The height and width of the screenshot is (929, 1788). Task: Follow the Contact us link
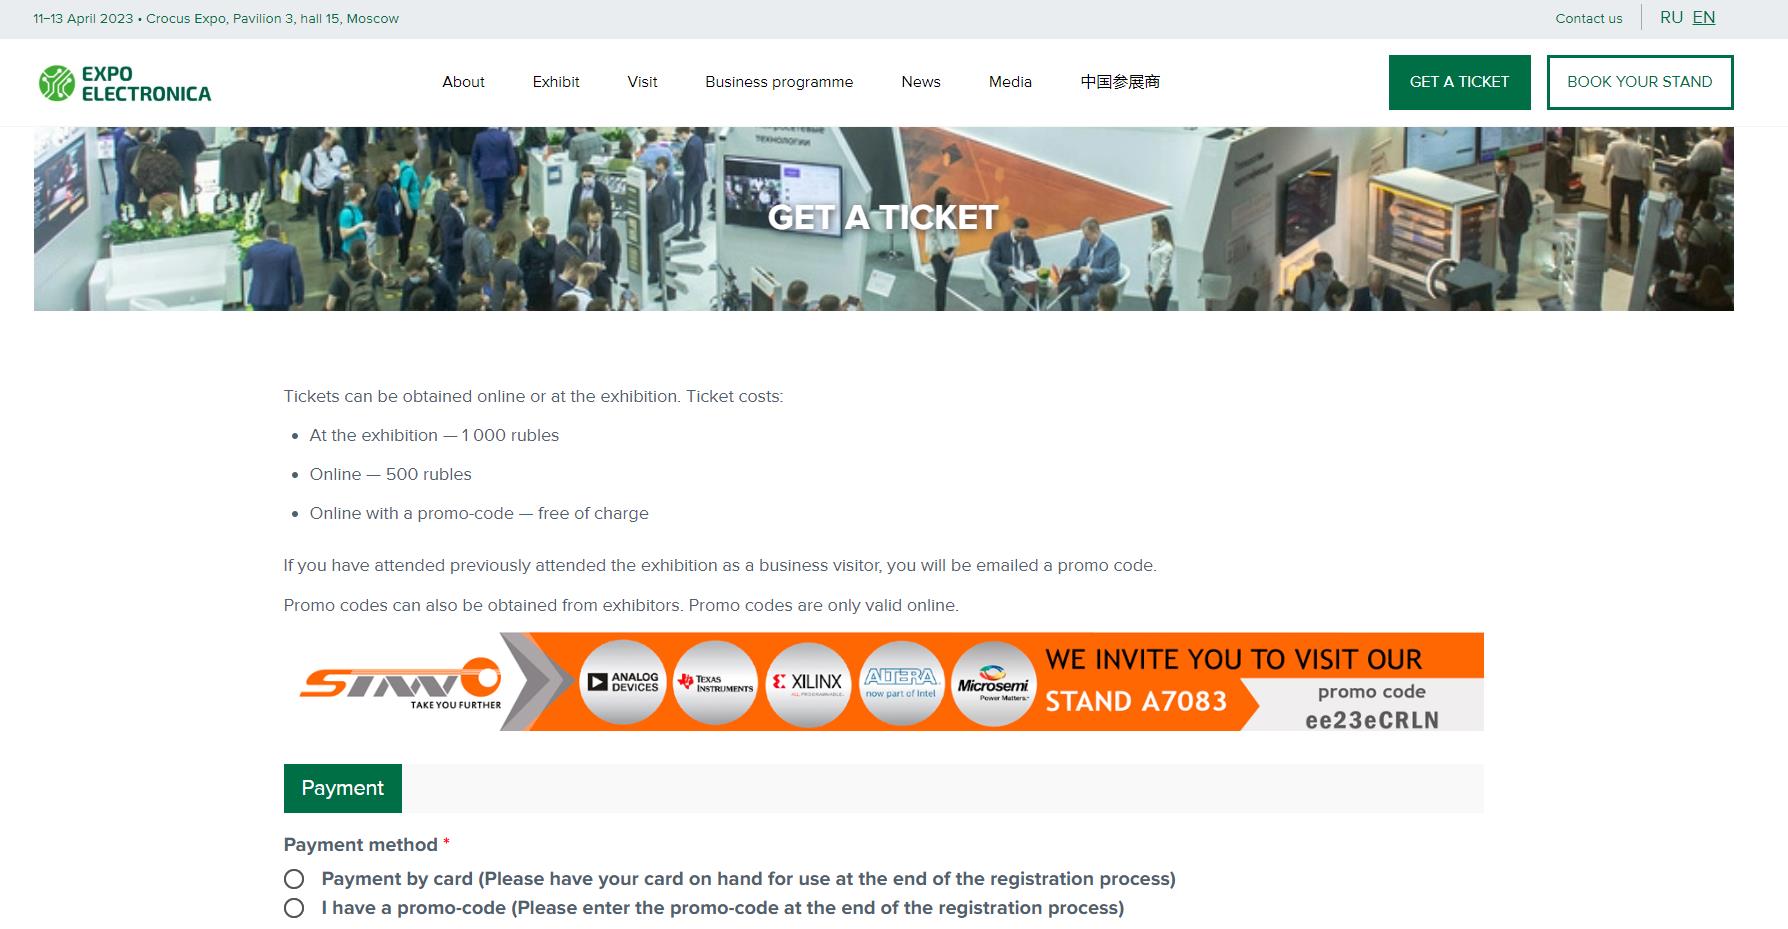[1588, 18]
